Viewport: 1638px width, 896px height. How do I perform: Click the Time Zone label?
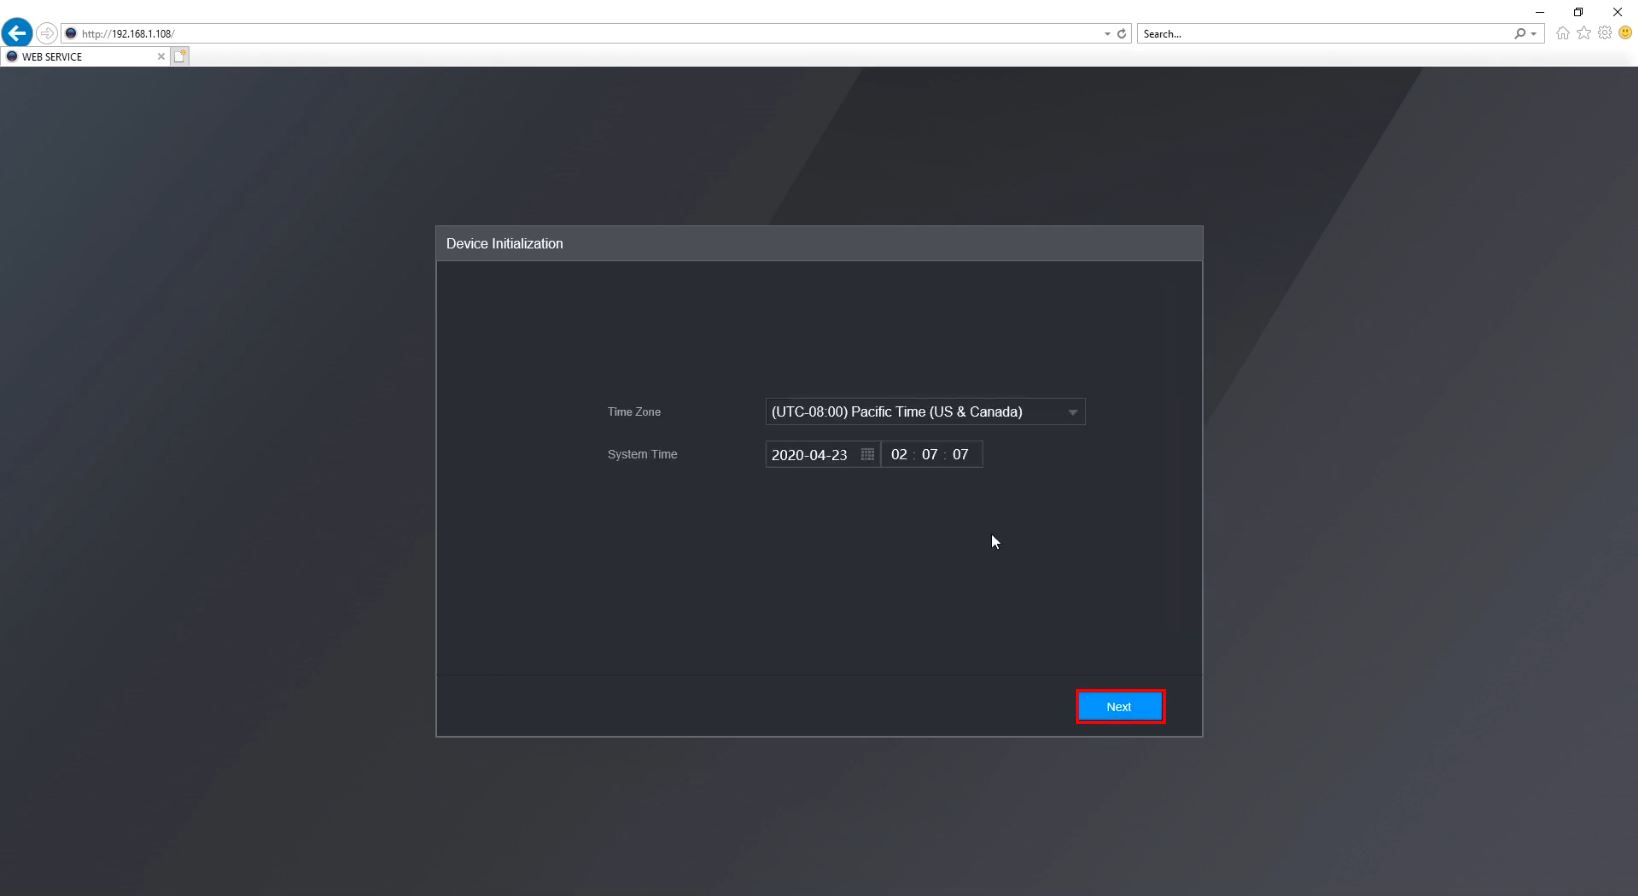634,412
